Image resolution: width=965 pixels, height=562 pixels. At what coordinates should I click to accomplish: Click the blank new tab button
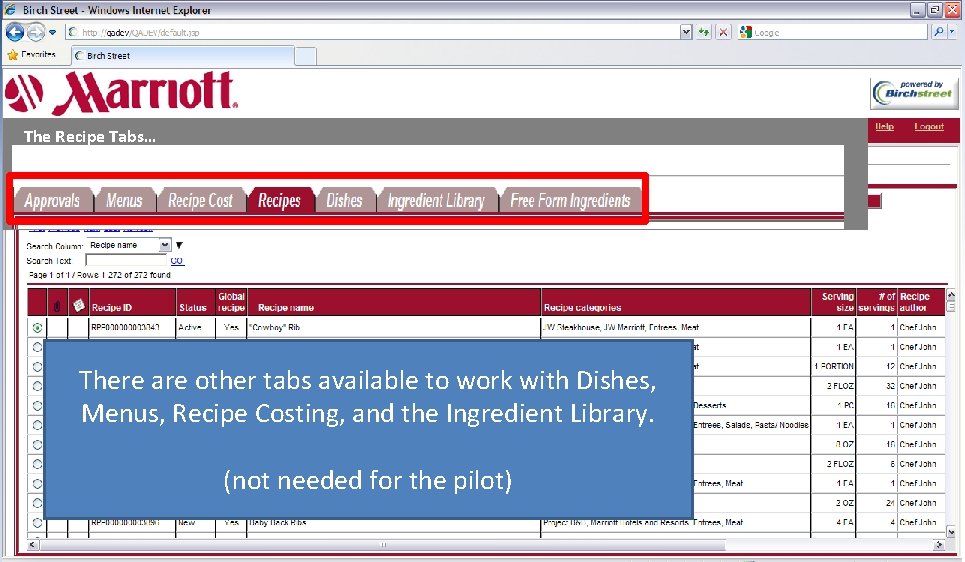click(305, 56)
